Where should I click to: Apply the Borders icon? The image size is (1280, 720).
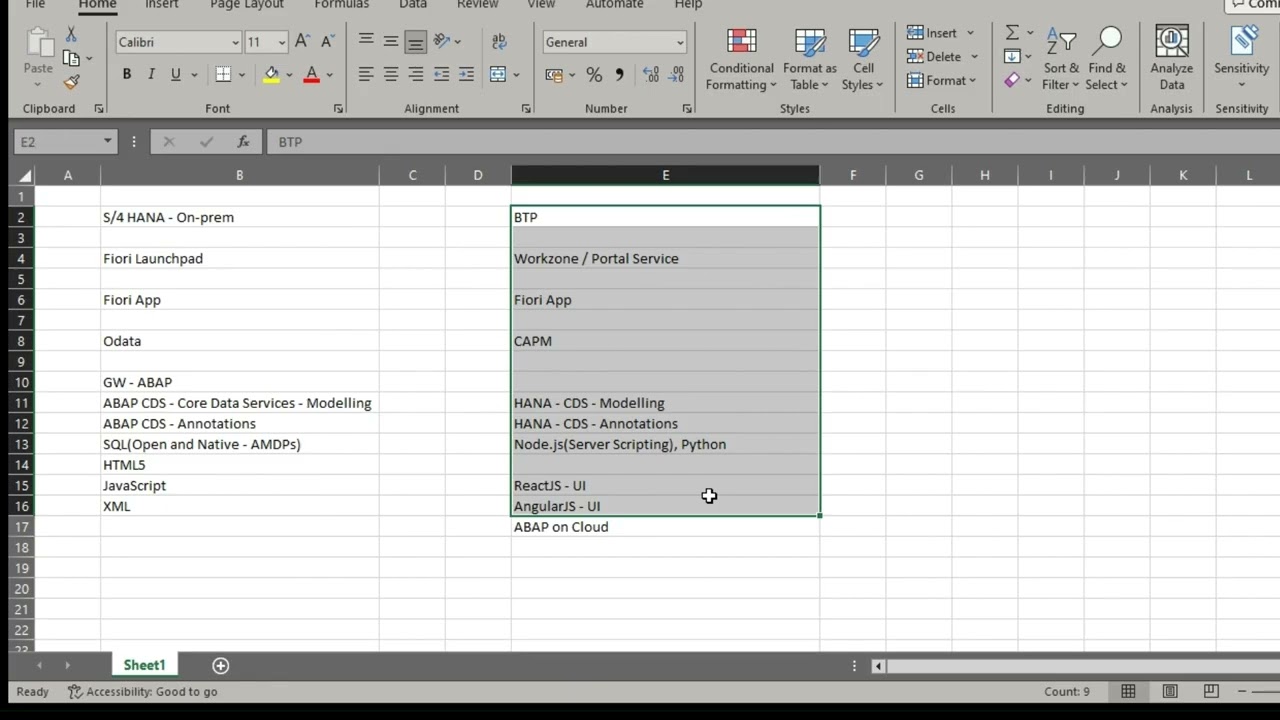223,74
